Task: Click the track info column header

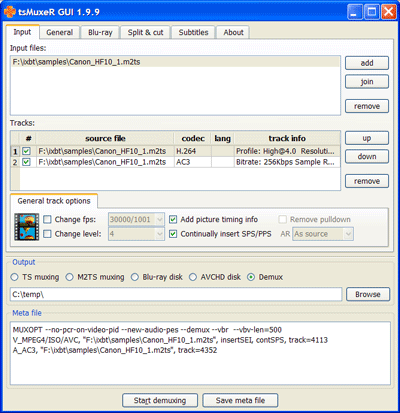Action: coord(287,138)
